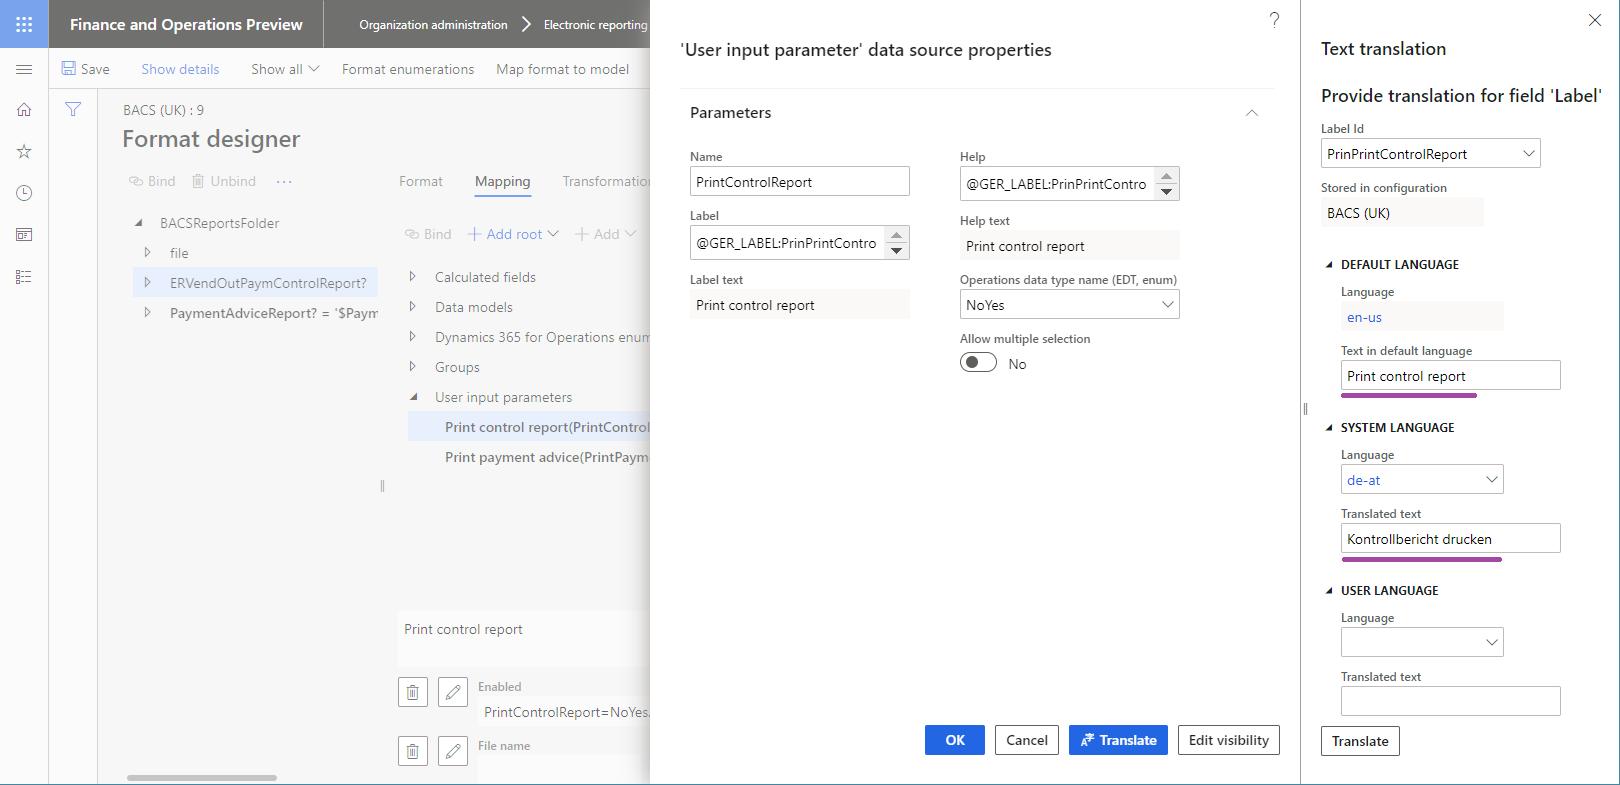
Task: Open Favorites star icon in sidebar
Action: tap(24, 151)
